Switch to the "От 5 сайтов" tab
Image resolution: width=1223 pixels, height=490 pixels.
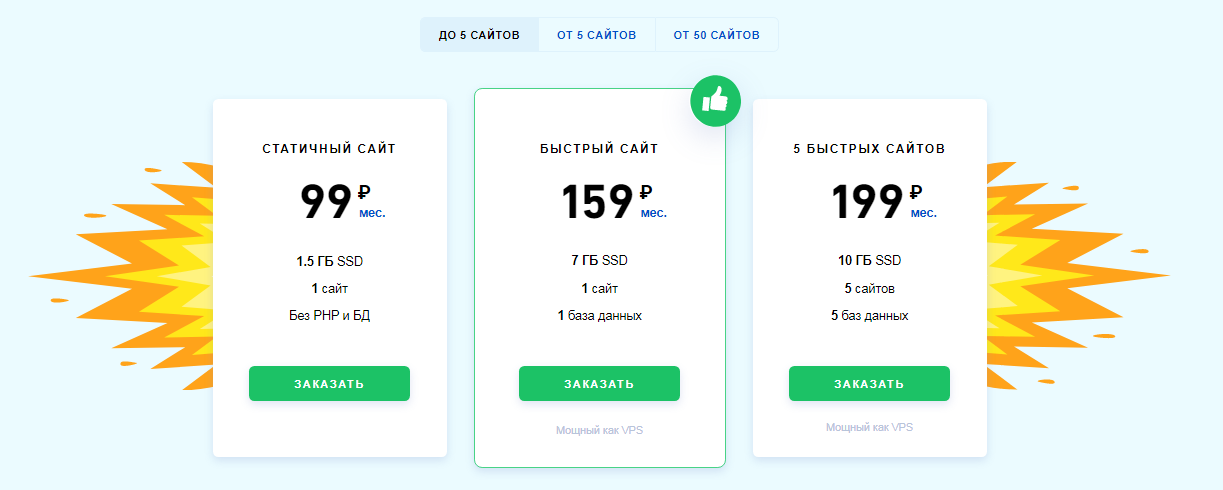(597, 35)
